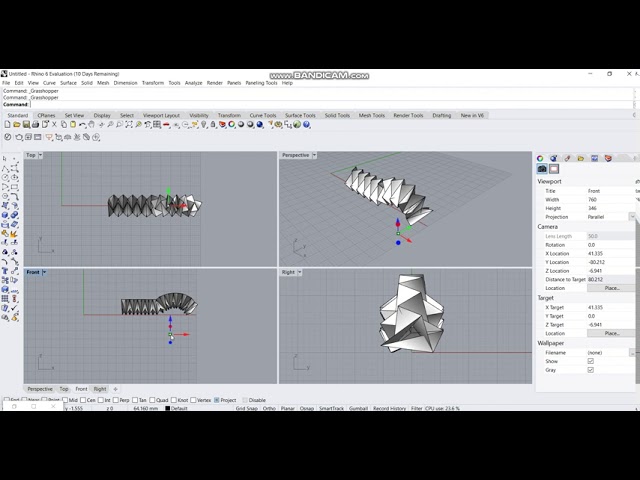Click the light bulb Hide objects icon
Screen dimensions: 640x480
tap(203, 124)
